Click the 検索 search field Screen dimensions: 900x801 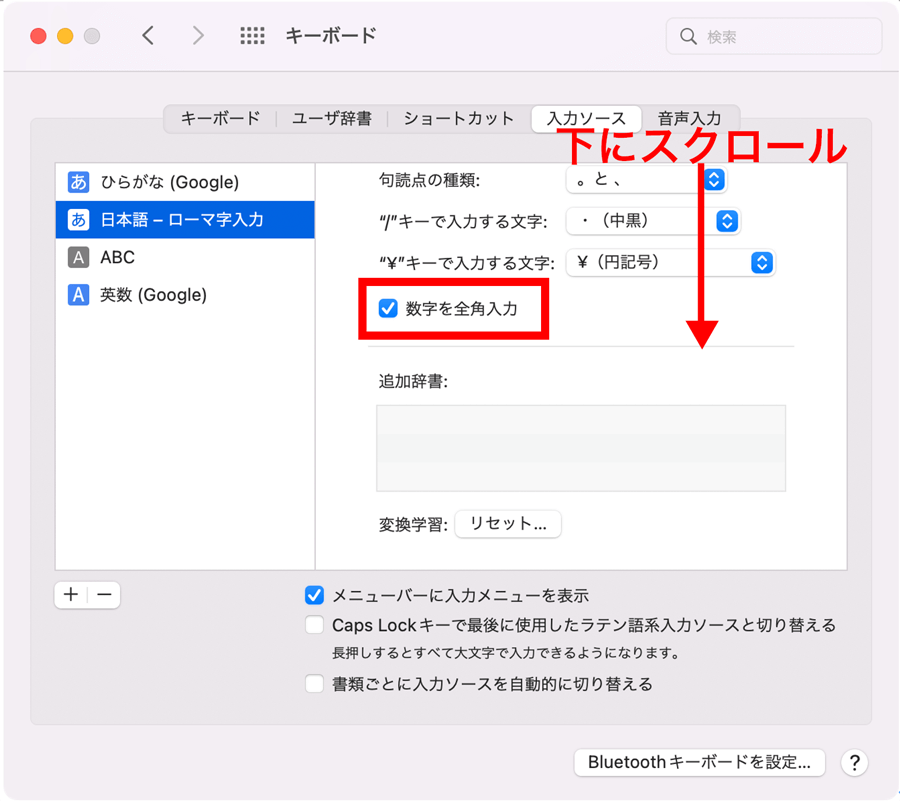[774, 36]
